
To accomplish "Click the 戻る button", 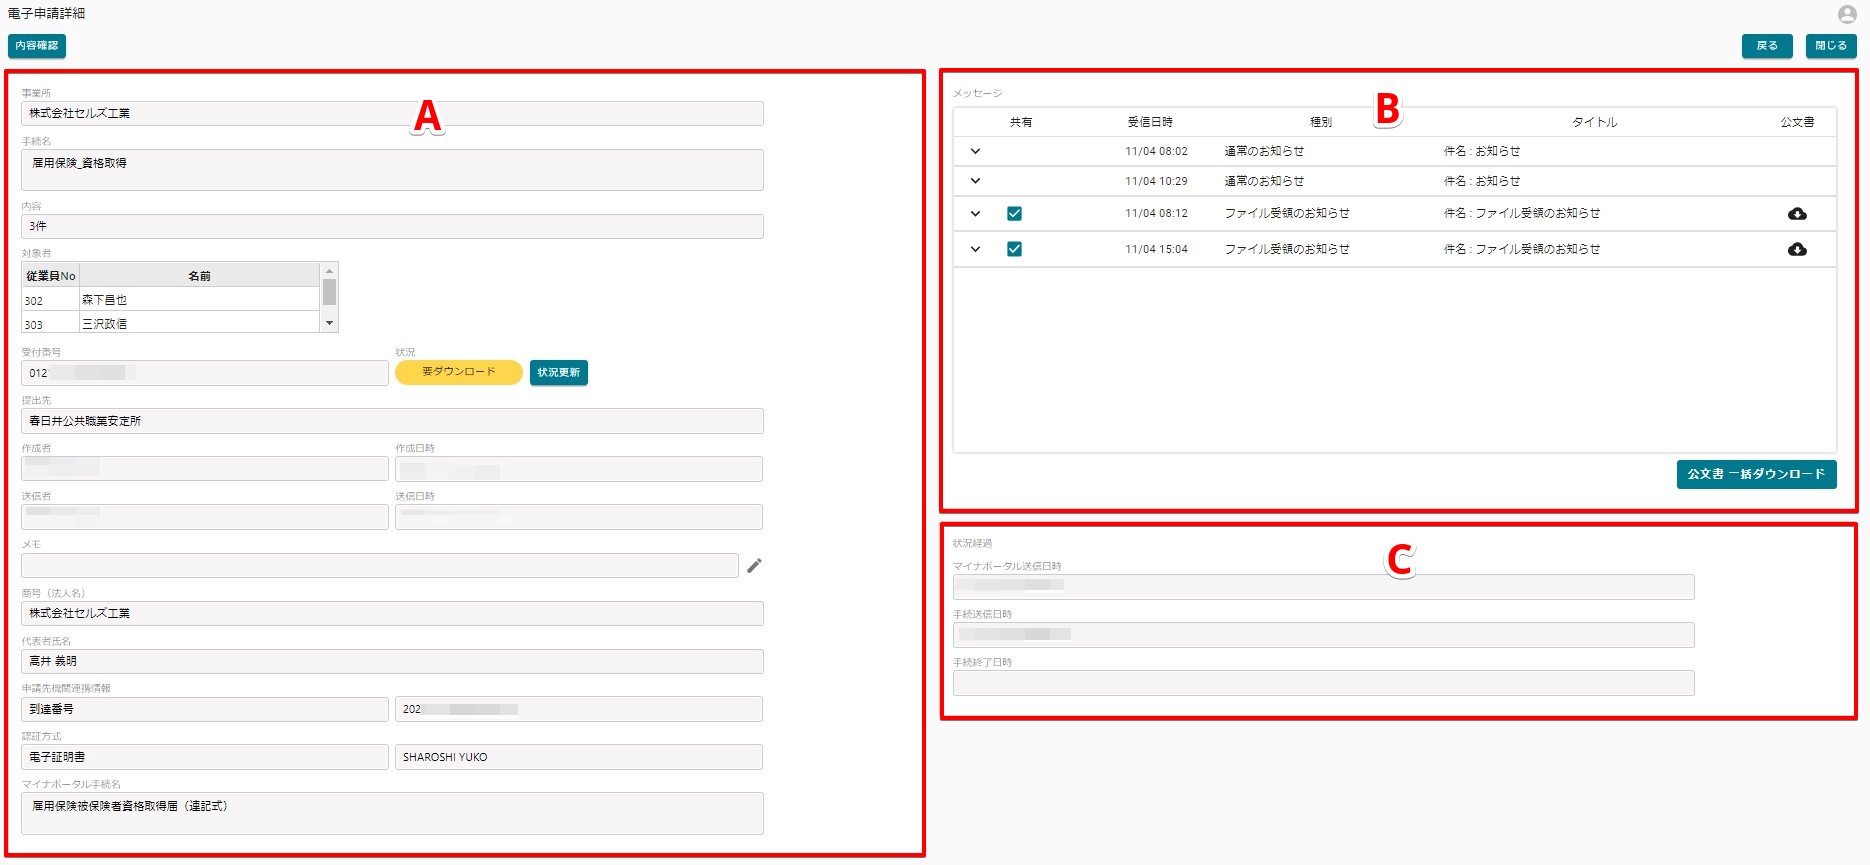I will click(1767, 46).
